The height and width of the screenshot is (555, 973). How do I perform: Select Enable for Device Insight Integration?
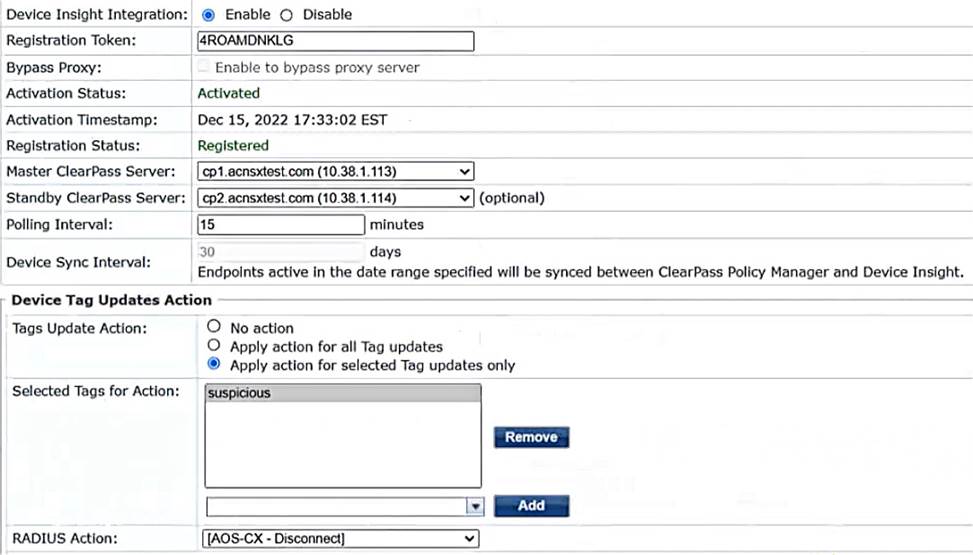208,15
